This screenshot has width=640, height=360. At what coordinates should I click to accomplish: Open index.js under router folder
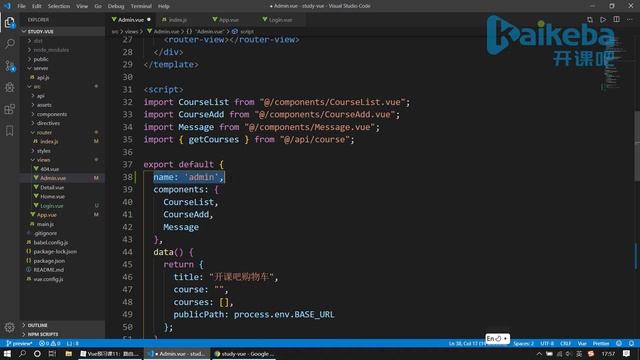[62, 142]
